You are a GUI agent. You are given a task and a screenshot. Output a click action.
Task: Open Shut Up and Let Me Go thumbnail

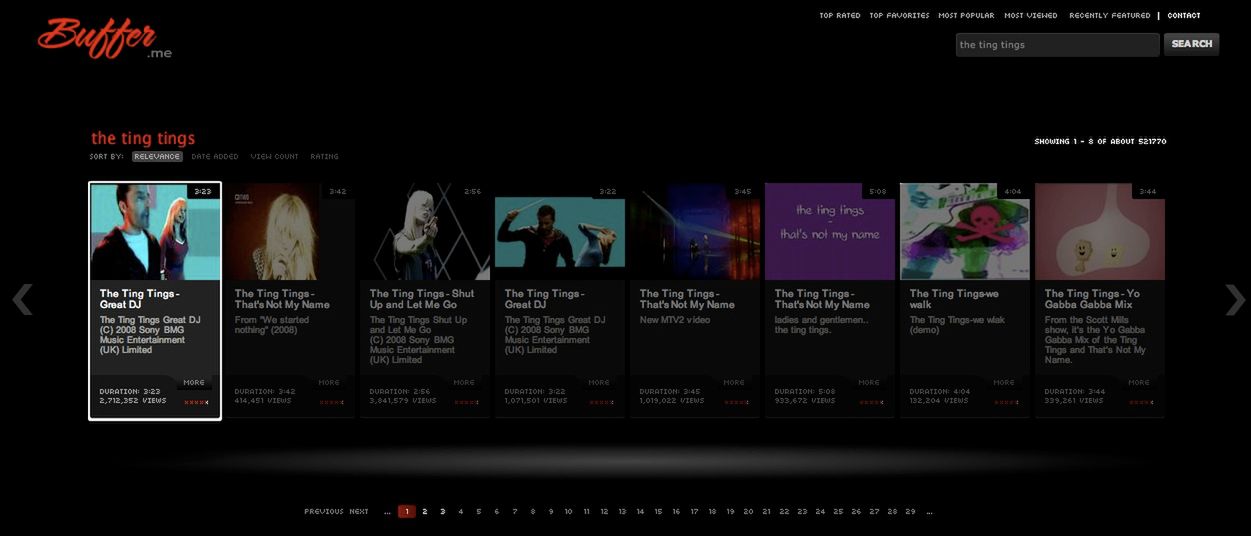[425, 231]
